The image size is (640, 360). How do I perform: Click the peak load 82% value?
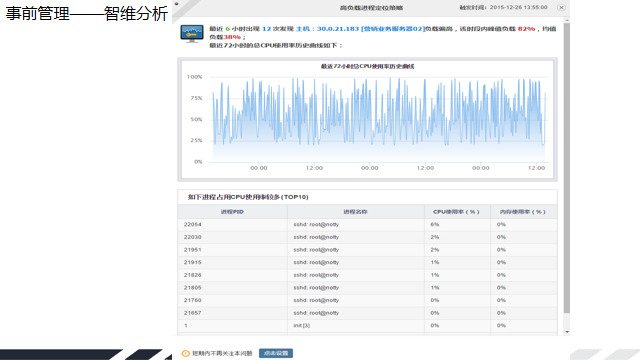click(x=526, y=29)
